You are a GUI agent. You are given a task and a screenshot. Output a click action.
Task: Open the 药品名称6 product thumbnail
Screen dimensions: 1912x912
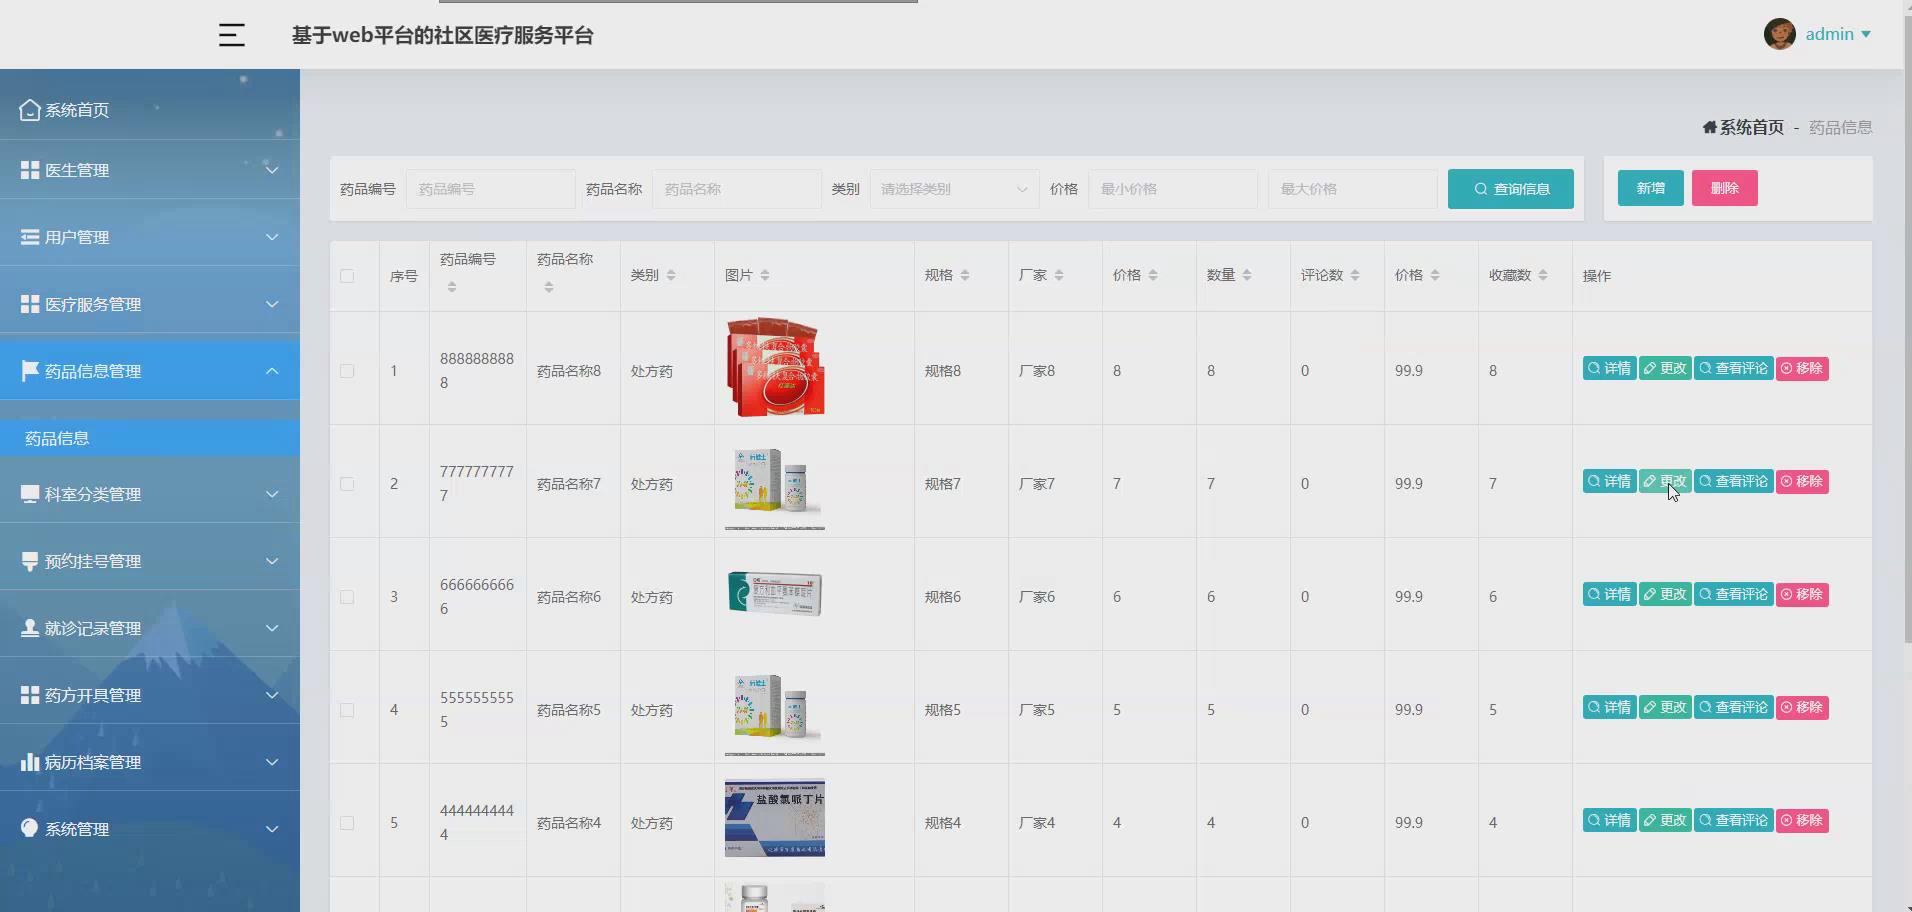(775, 594)
